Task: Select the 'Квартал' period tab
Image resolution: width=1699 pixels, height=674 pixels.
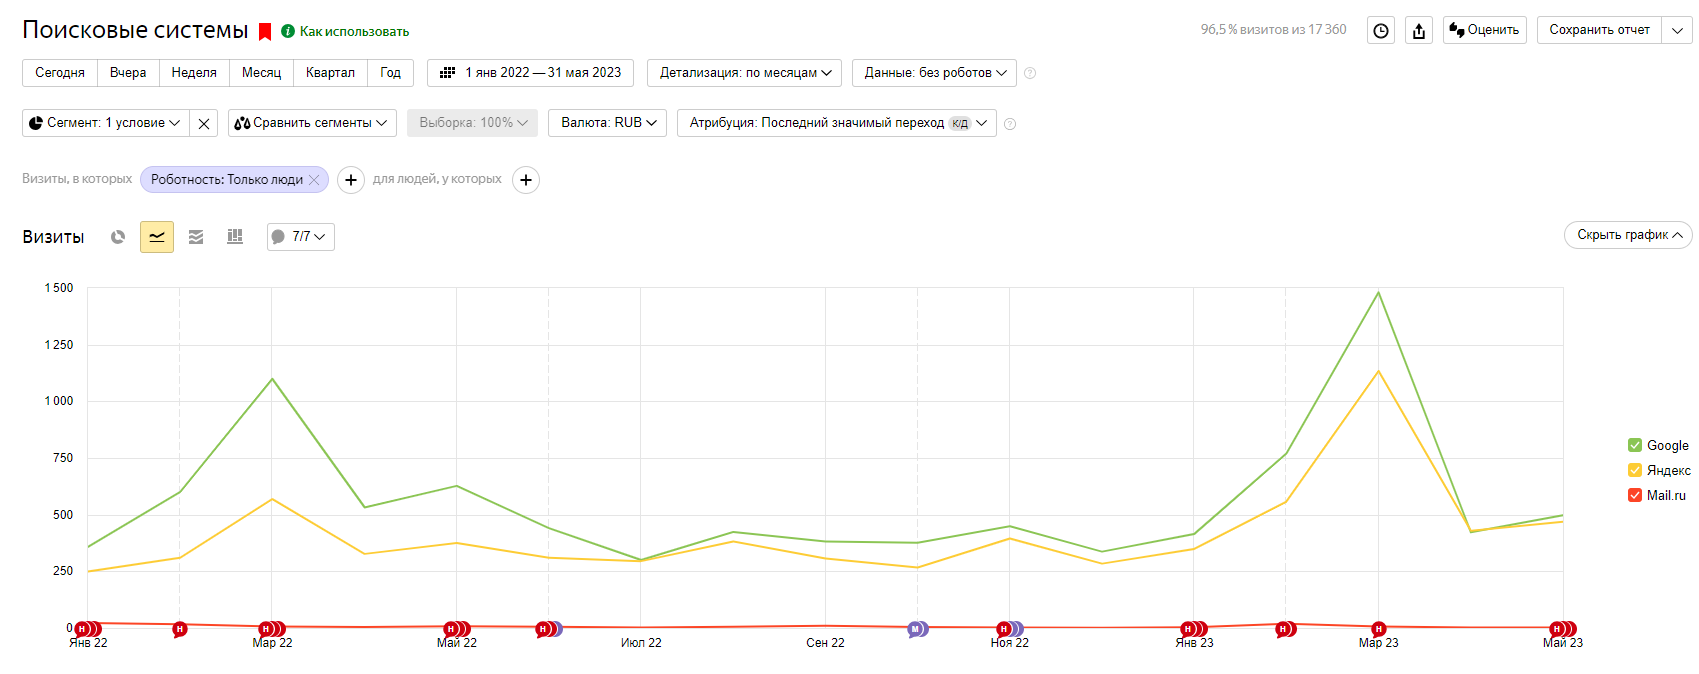Action: pyautogui.click(x=330, y=73)
